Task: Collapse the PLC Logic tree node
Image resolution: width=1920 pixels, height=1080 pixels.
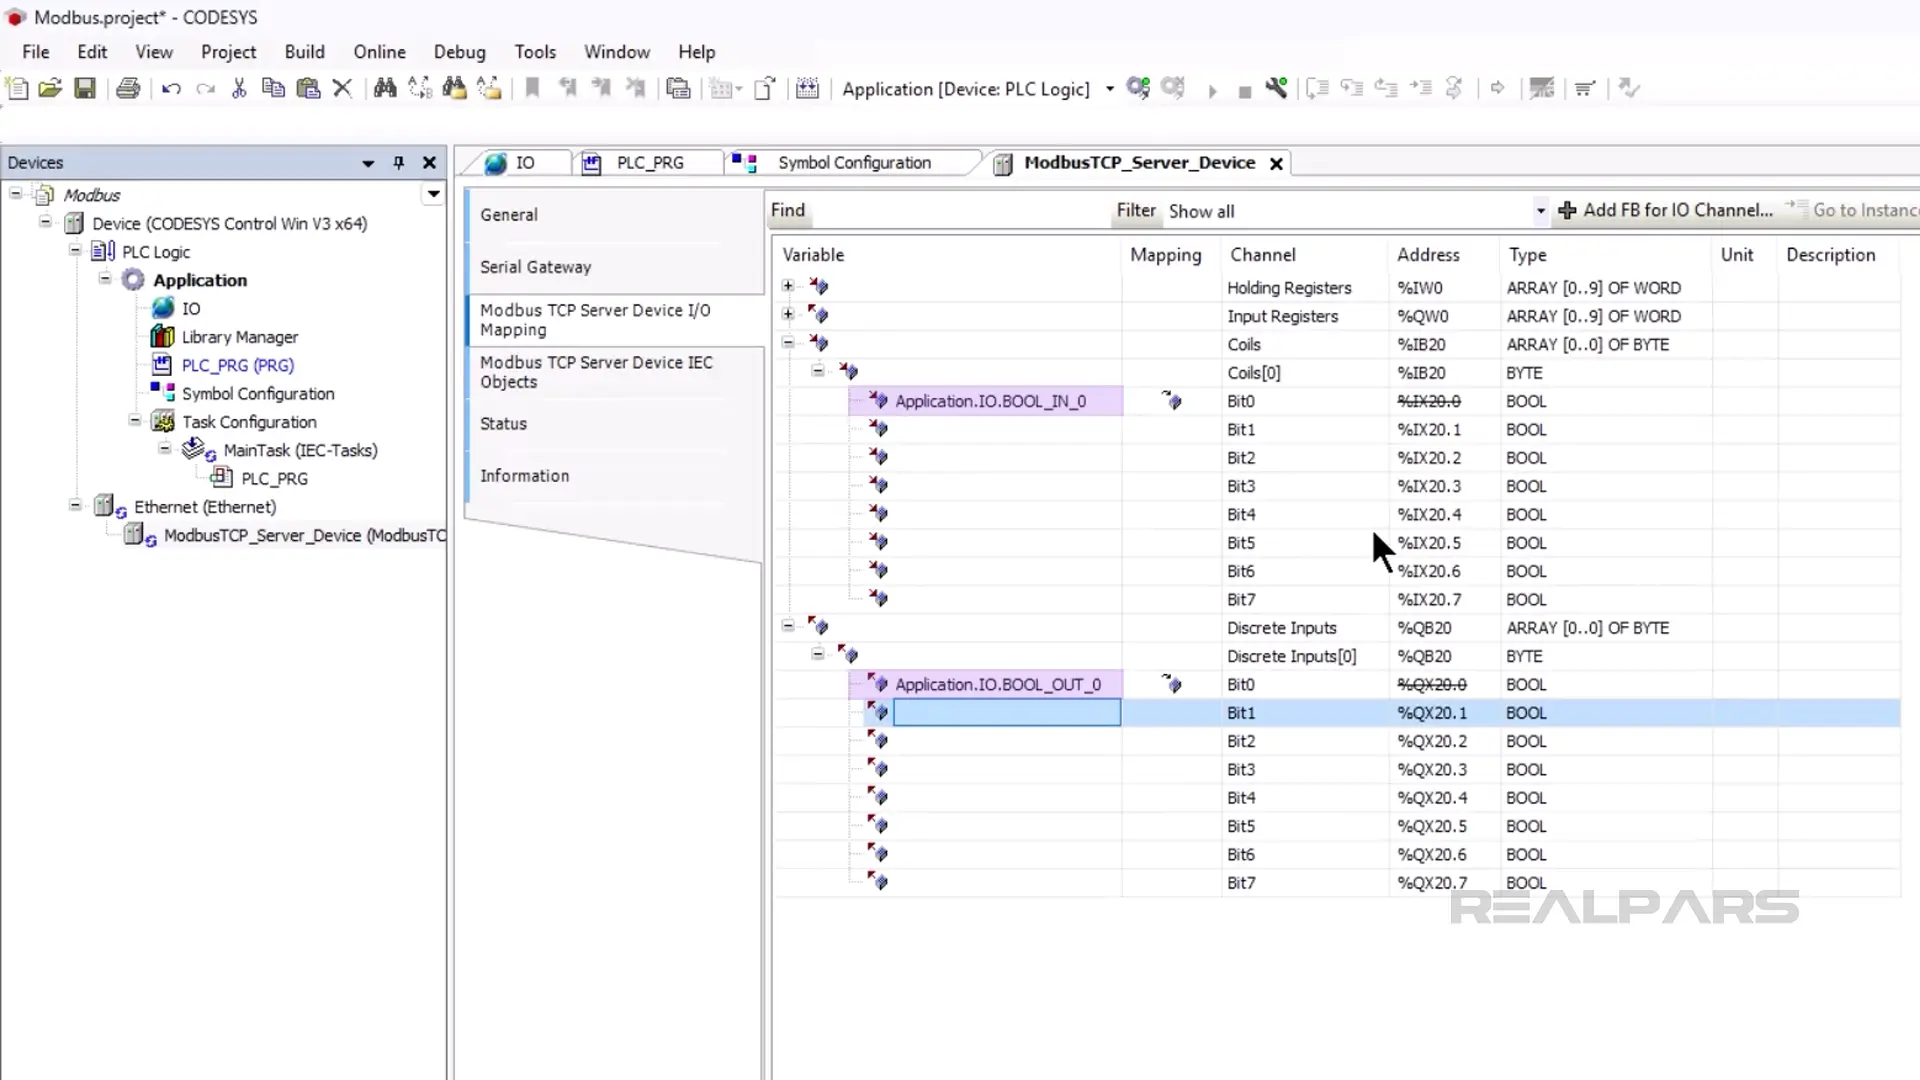Action: 75,250
